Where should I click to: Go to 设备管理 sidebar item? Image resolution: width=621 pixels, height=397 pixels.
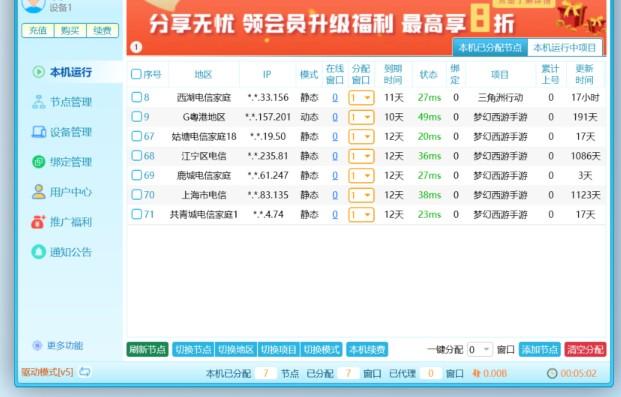tap(62, 132)
